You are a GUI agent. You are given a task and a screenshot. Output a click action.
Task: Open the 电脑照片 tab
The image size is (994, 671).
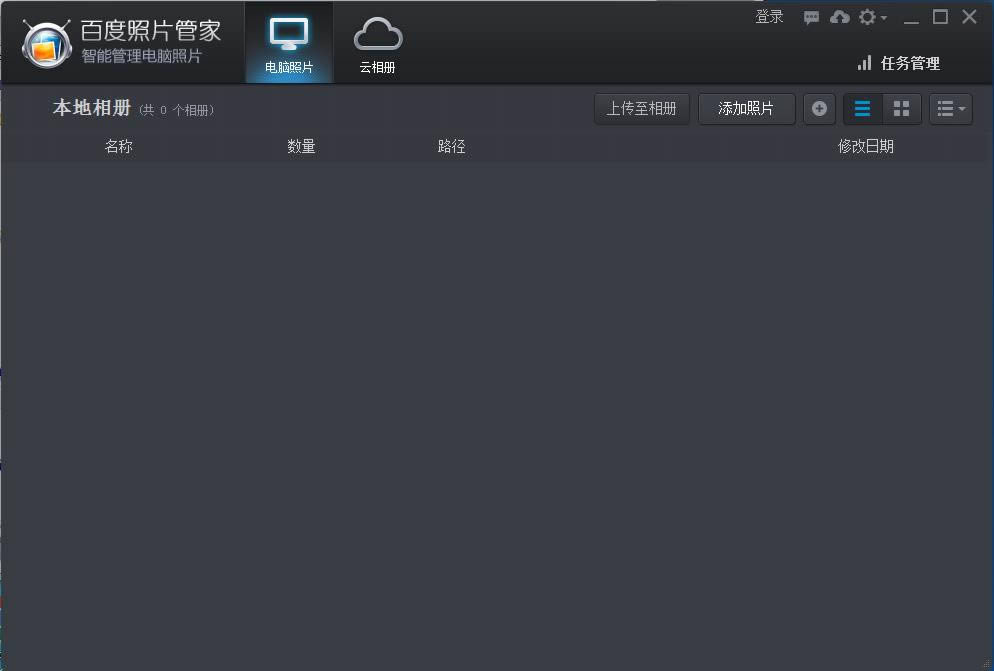289,43
